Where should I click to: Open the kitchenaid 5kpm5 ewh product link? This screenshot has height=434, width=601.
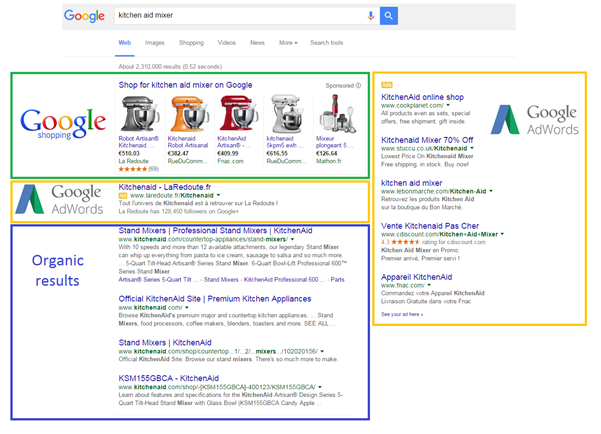[x=284, y=142]
